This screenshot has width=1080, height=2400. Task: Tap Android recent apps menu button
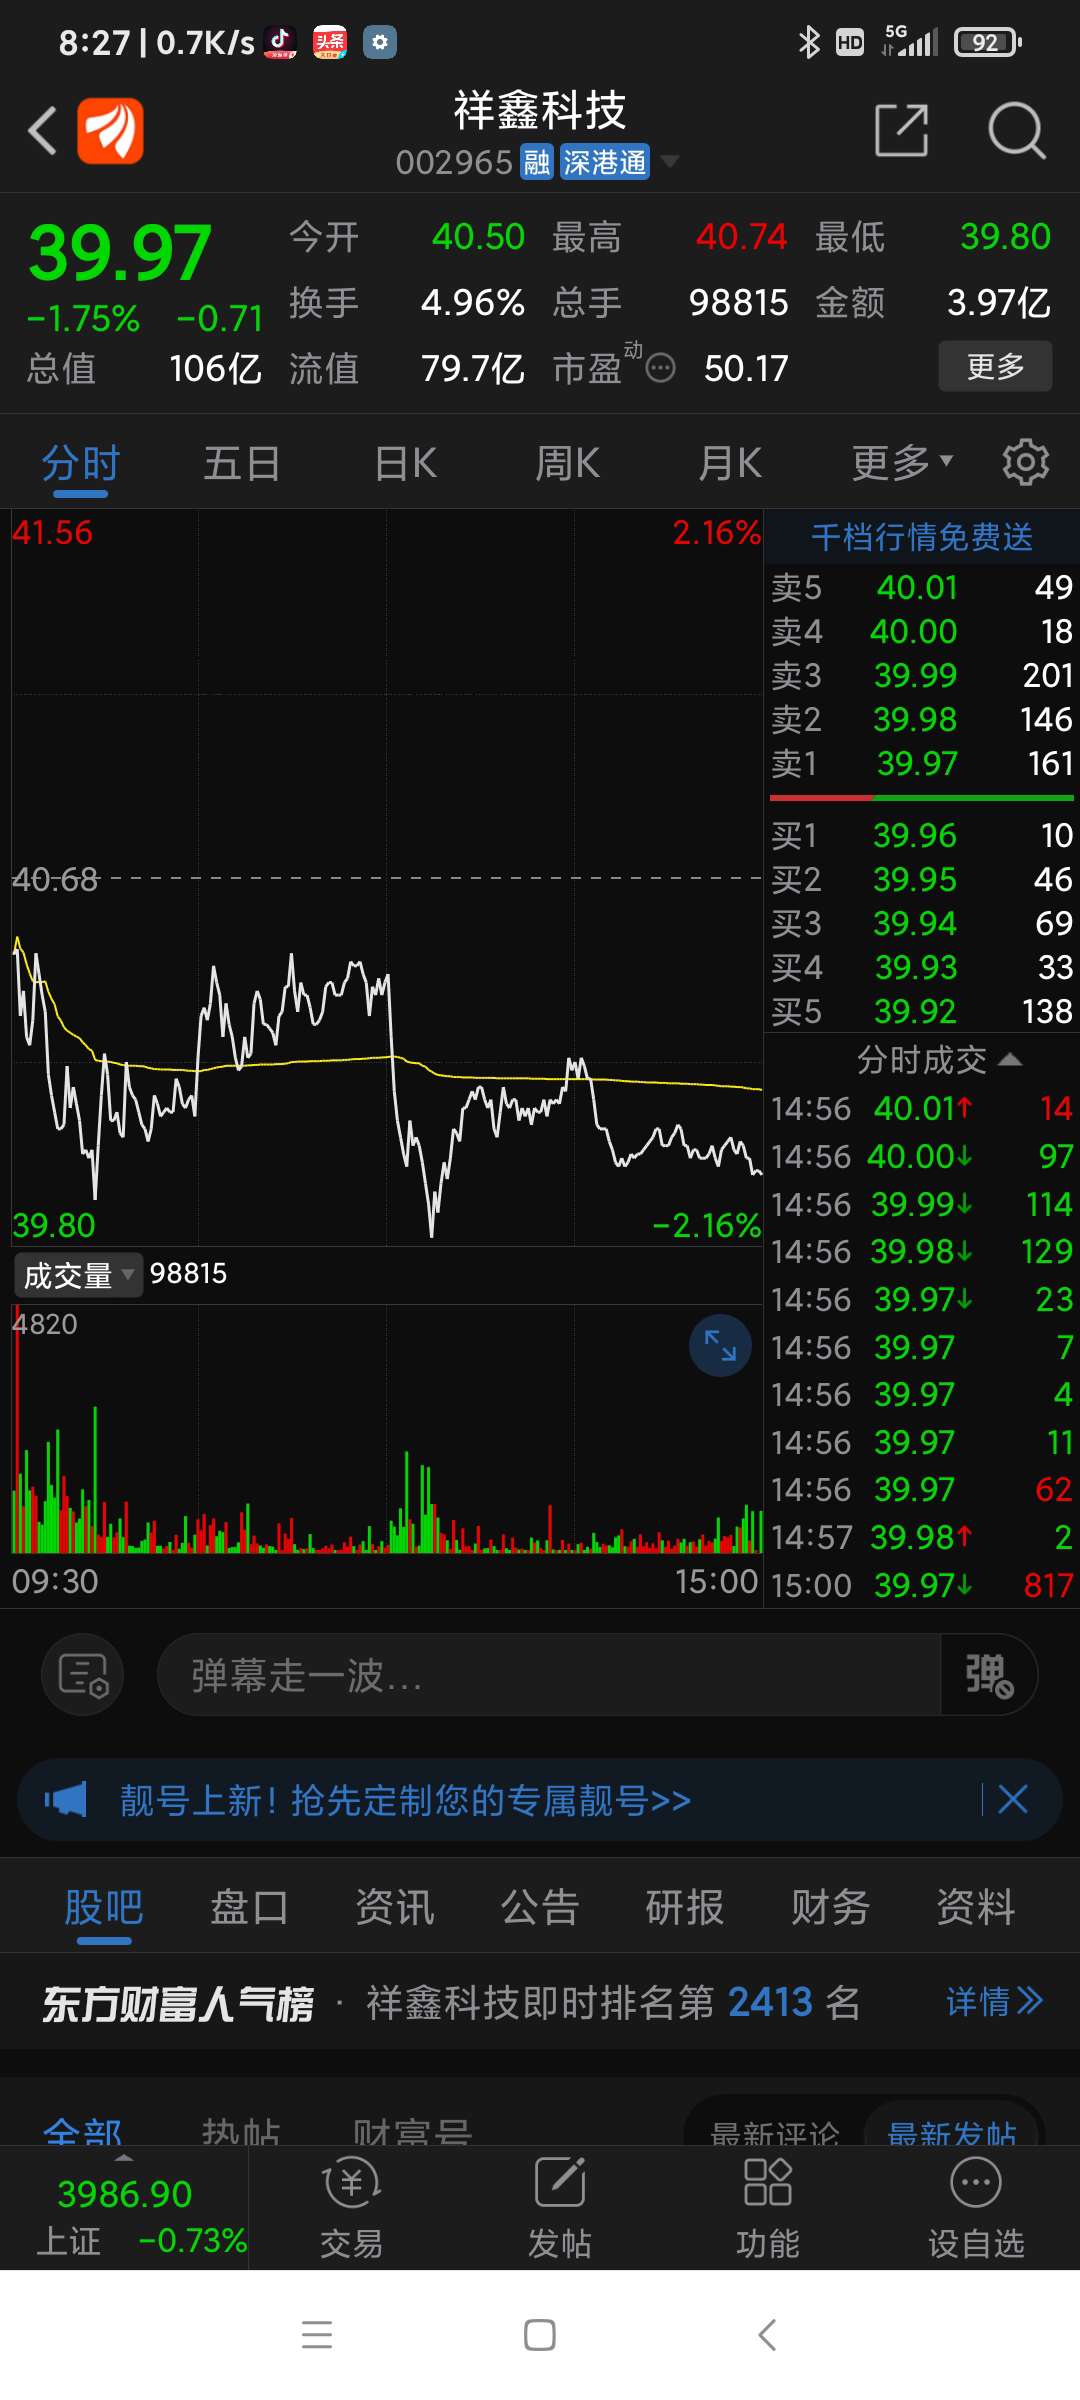pos(317,2335)
